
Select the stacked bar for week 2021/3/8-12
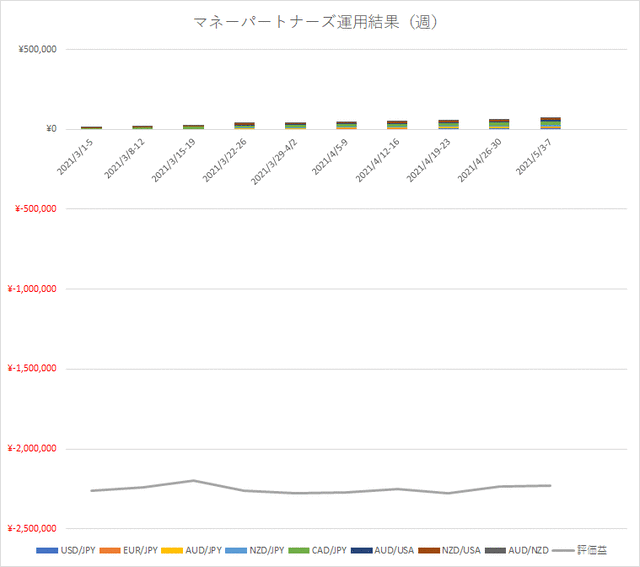142,127
